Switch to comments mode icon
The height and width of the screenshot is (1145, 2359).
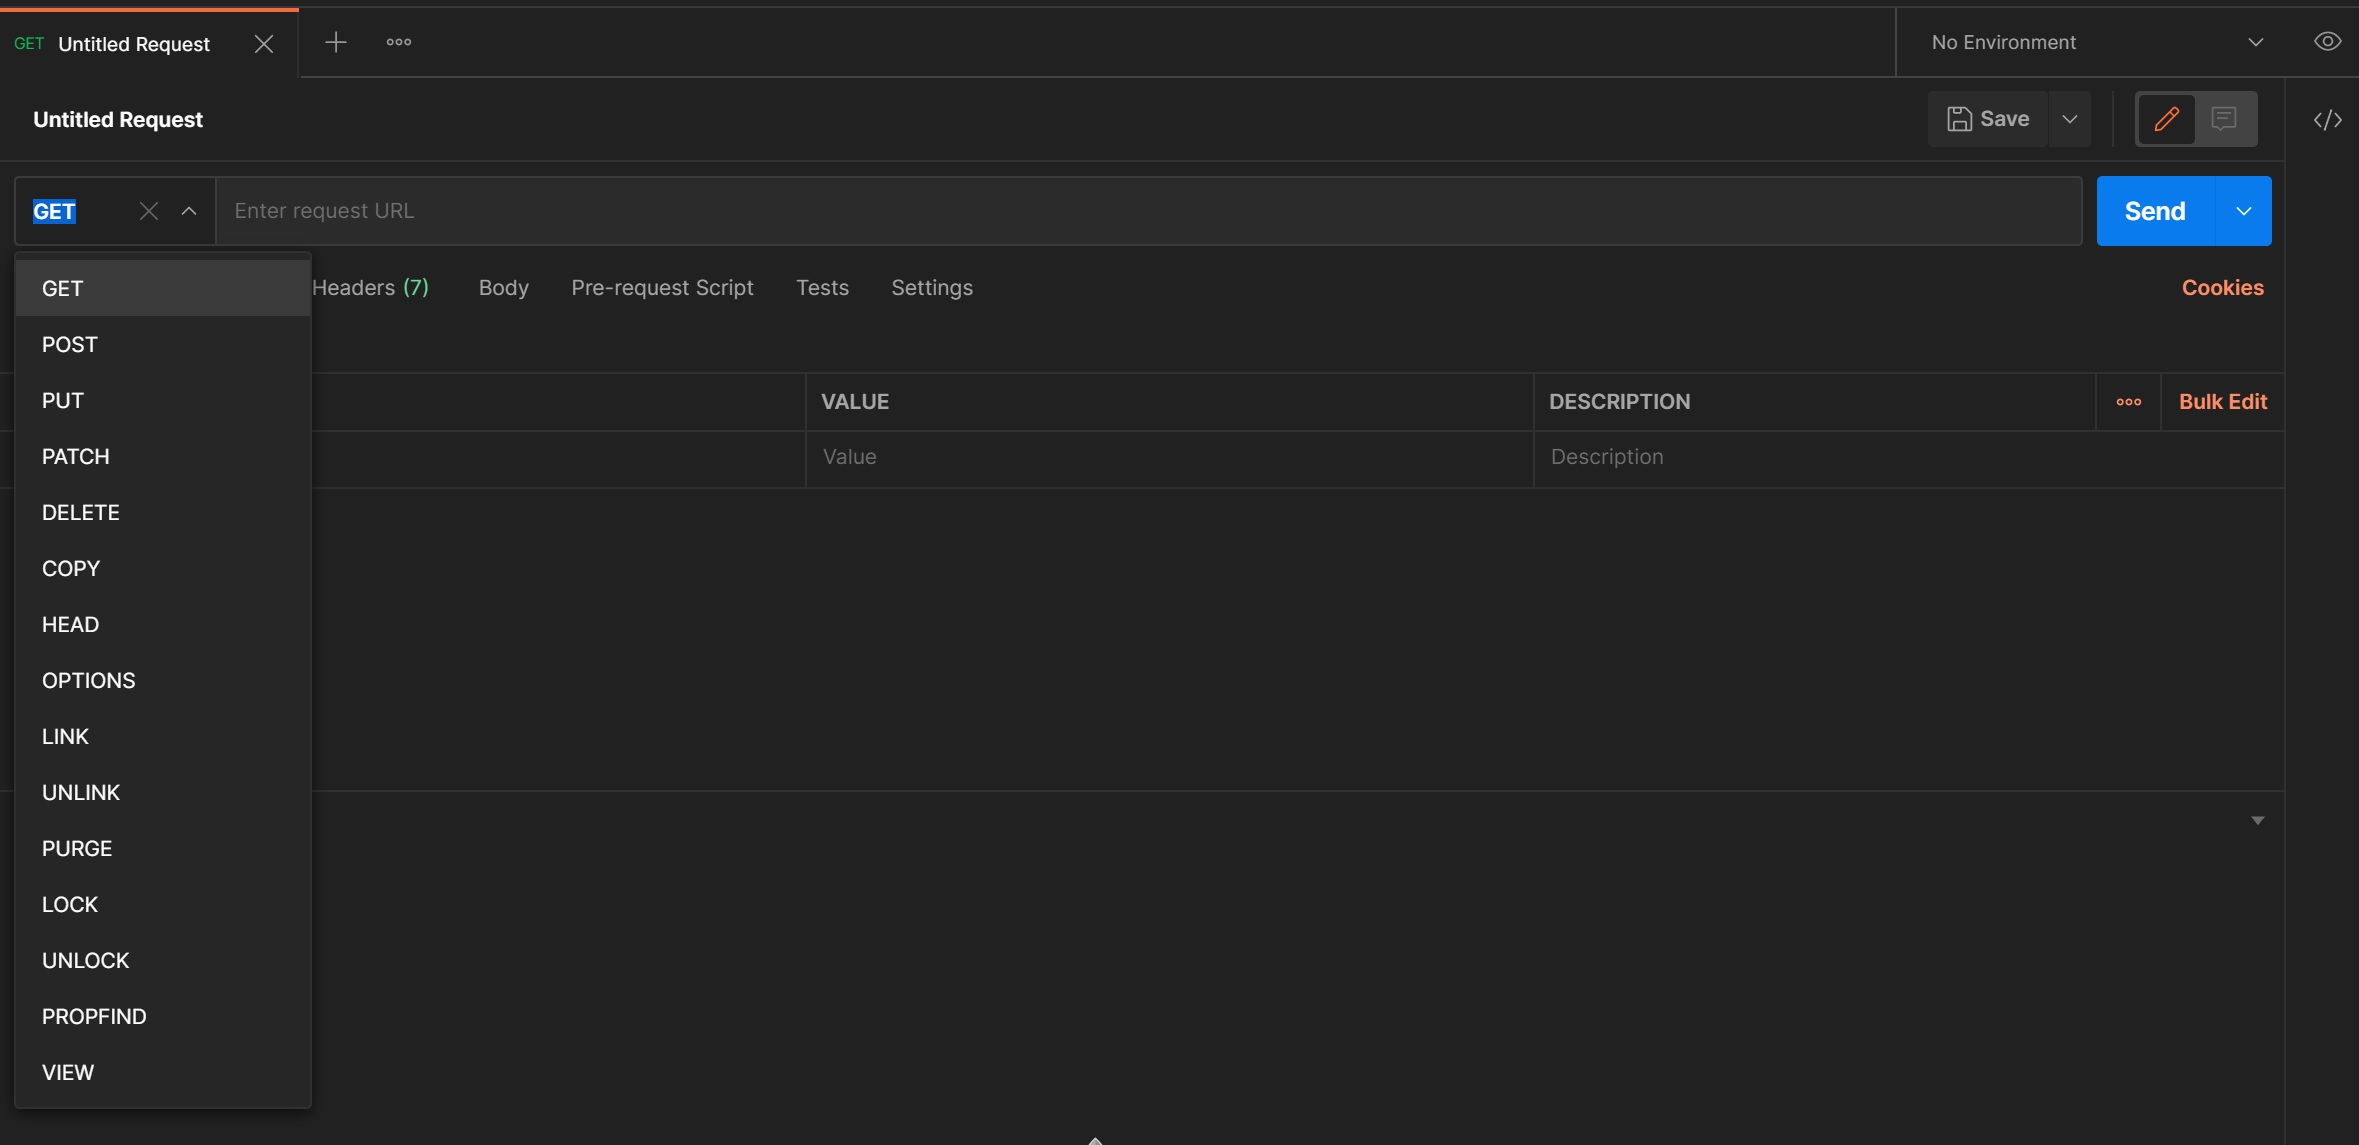tap(2224, 119)
